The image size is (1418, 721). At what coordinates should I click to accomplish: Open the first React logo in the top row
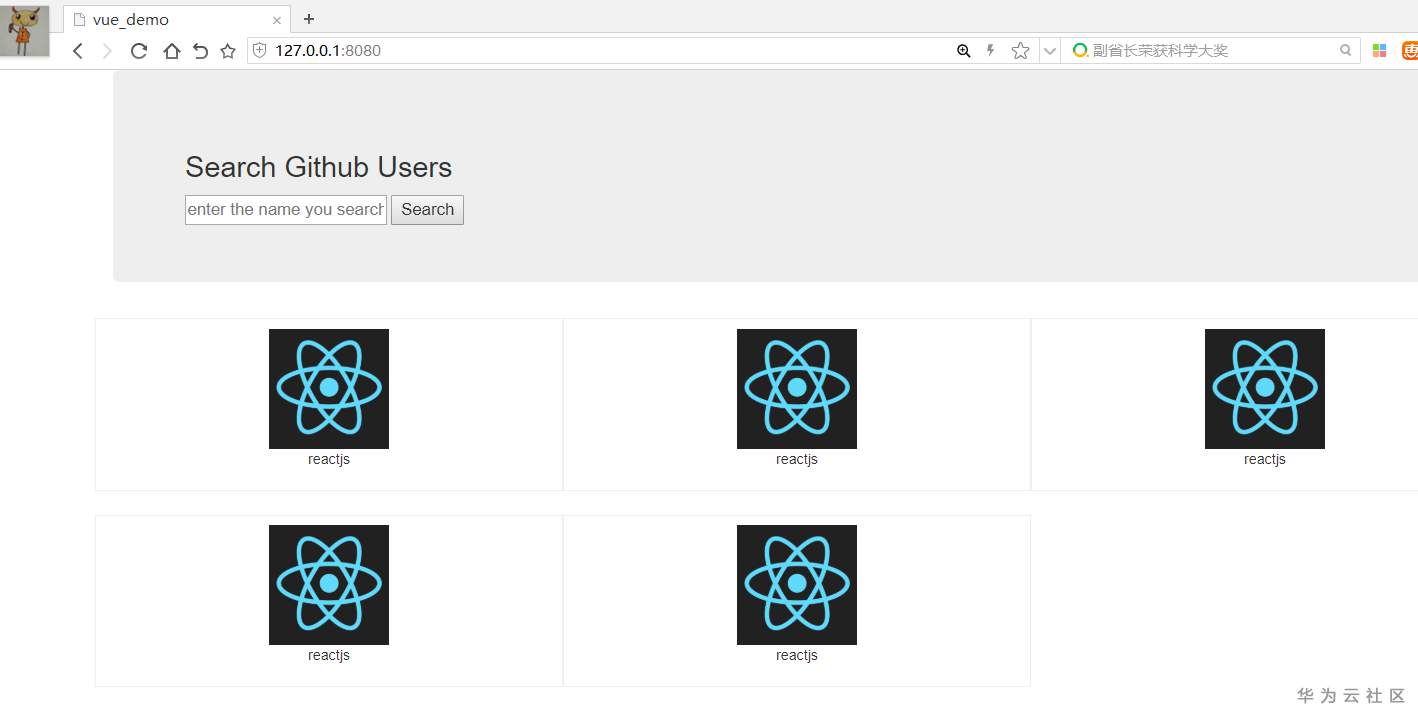pyautogui.click(x=329, y=389)
